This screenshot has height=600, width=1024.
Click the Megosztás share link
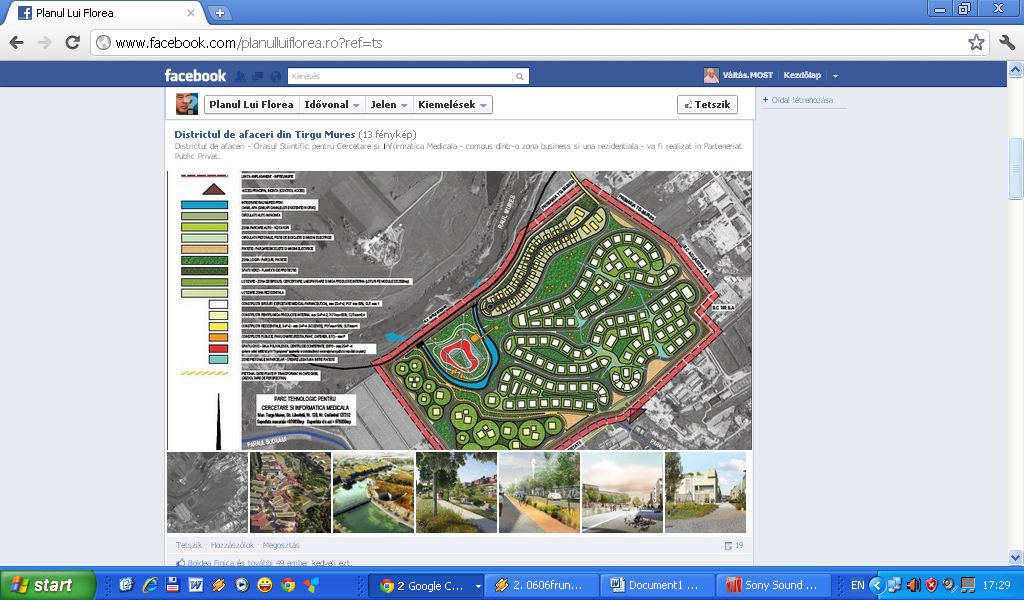click(x=281, y=545)
